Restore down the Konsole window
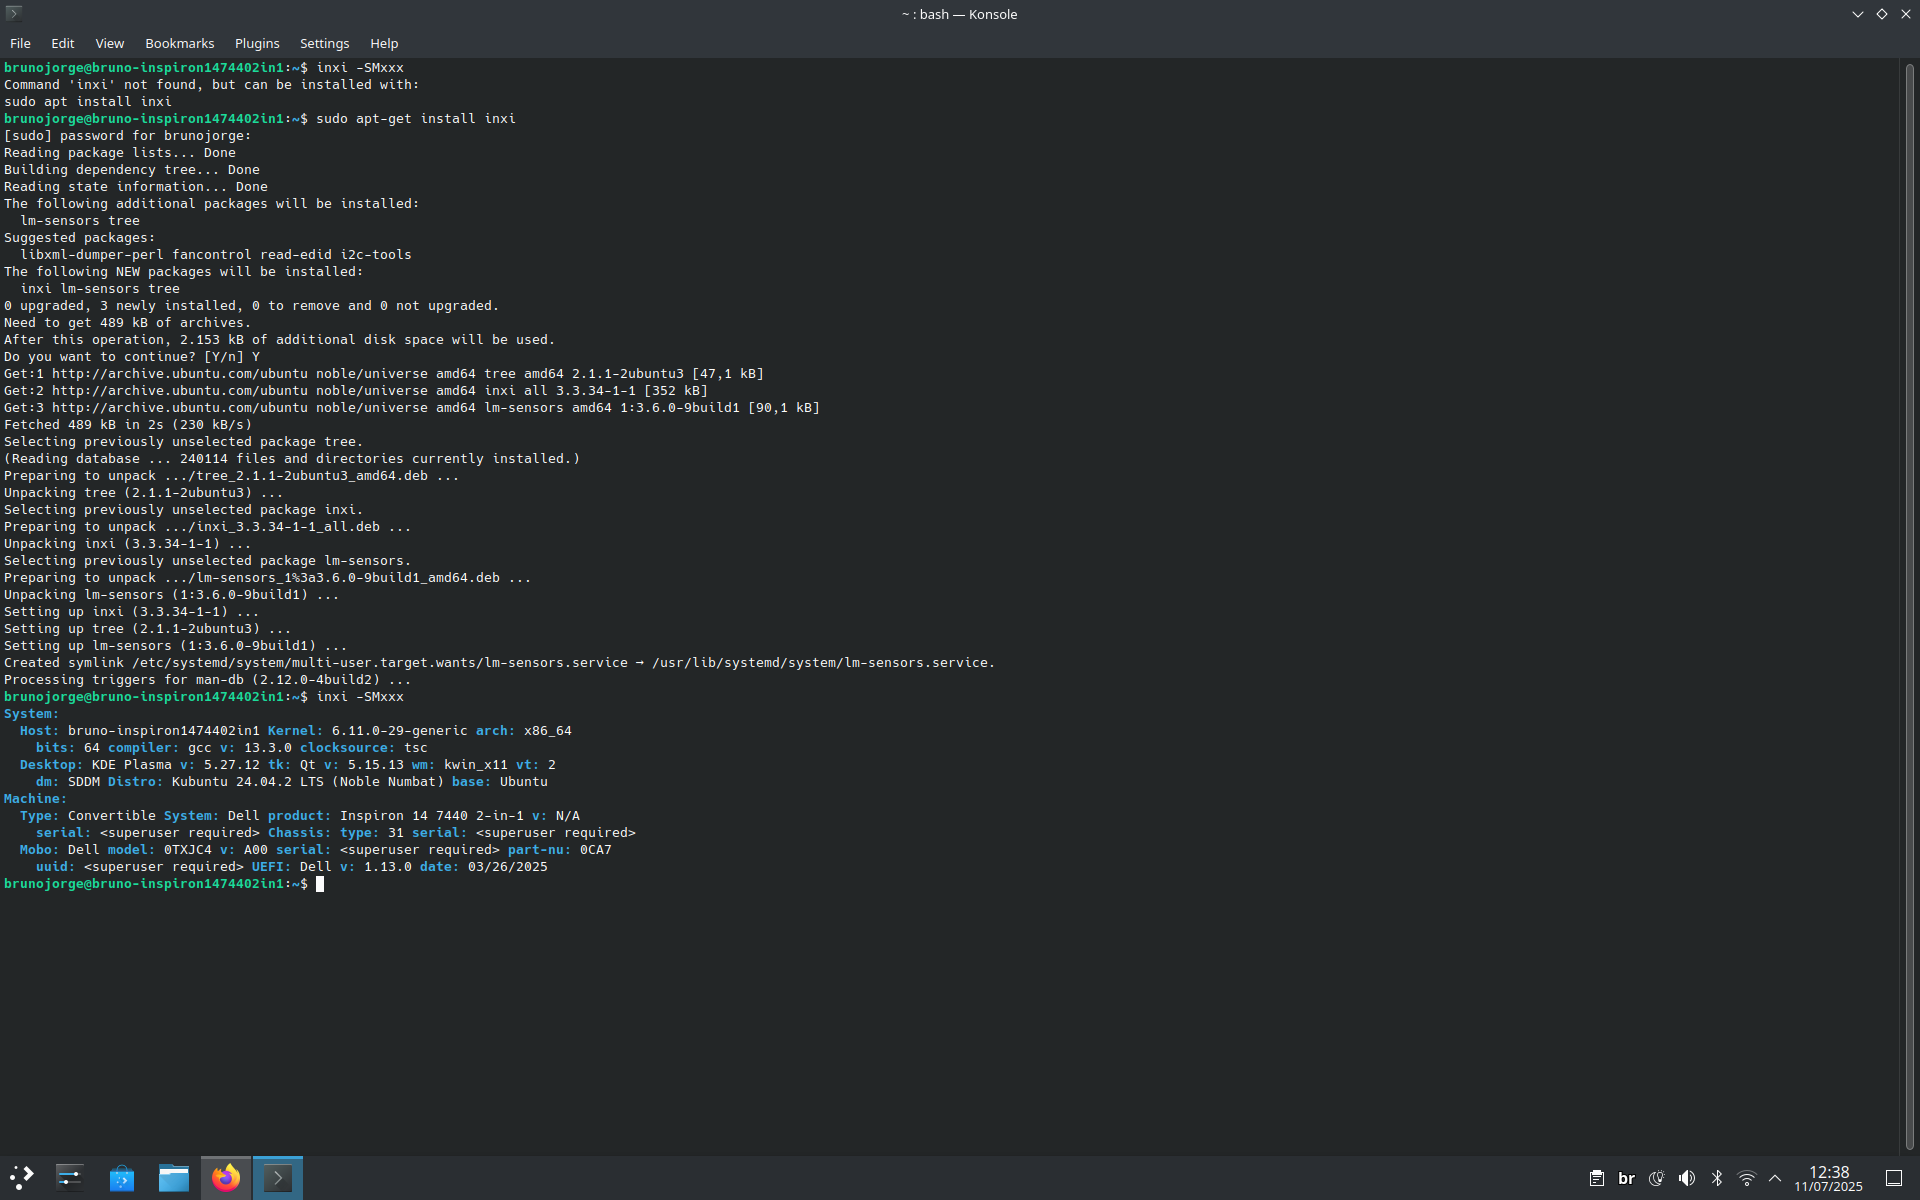 point(1881,14)
